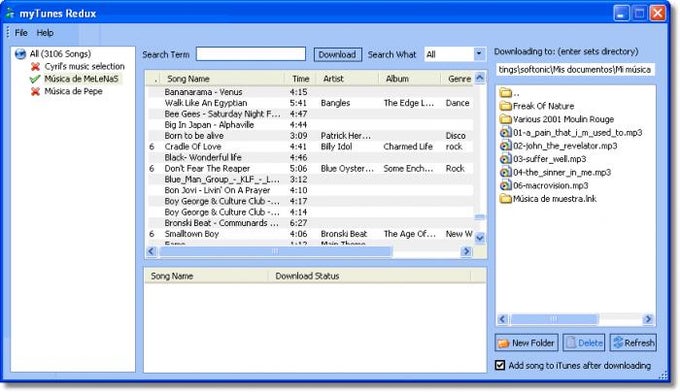Click green check icon beside Música de MeLeNaS
This screenshot has height=392, width=680.
(35, 79)
